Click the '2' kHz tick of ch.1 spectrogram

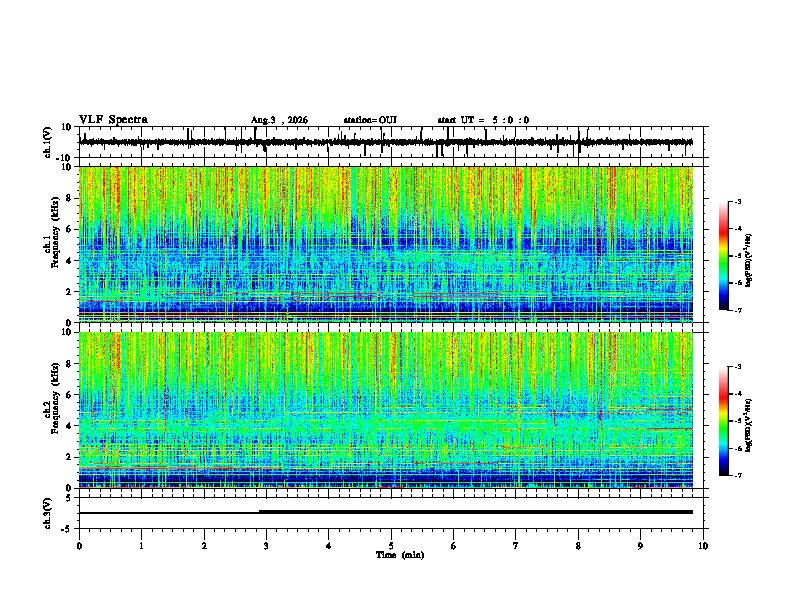pos(70,292)
